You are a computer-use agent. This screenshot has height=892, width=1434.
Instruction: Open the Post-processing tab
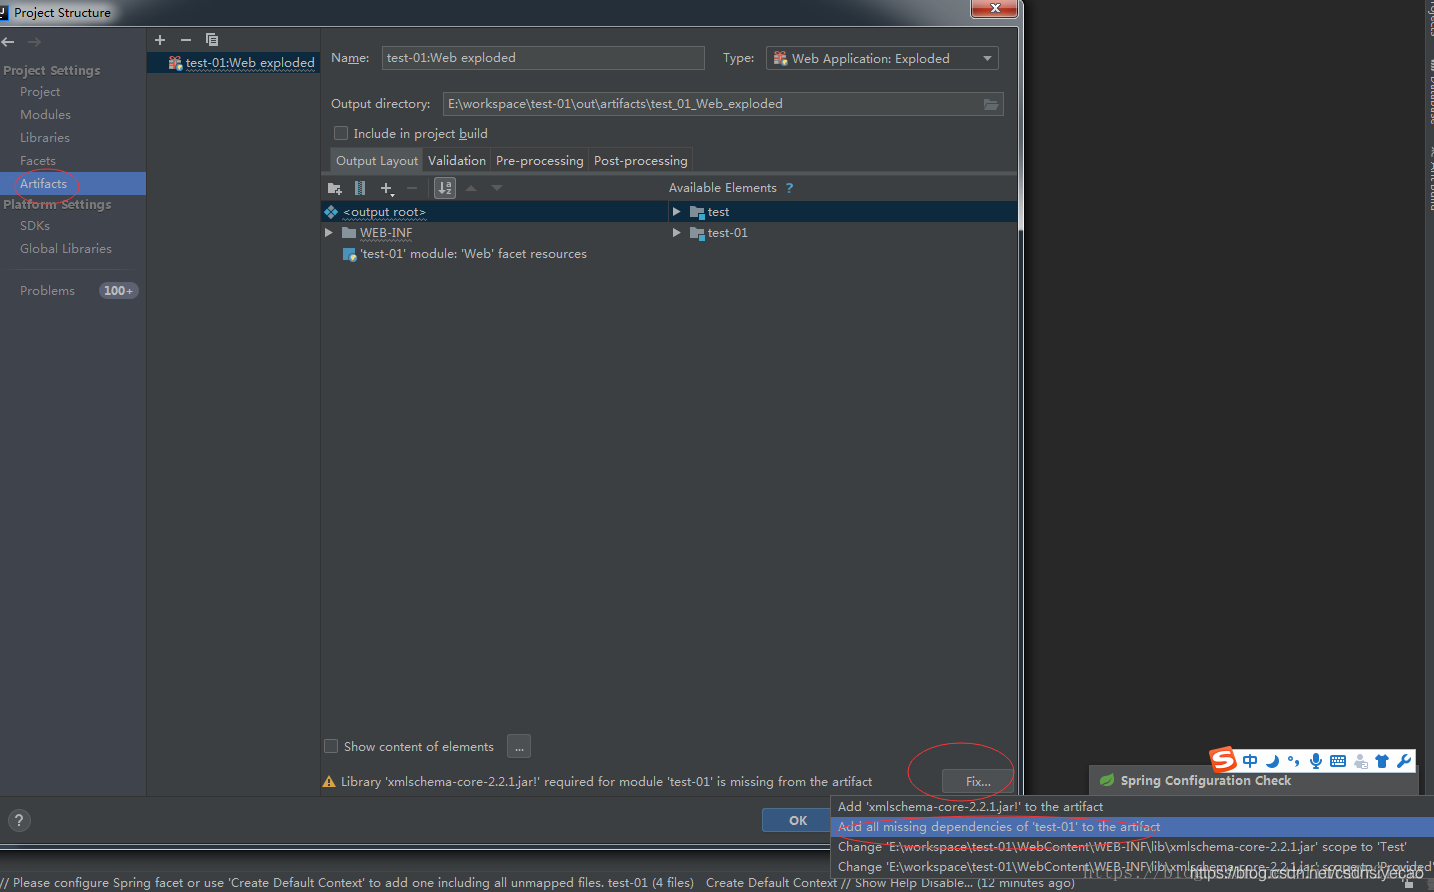tap(641, 160)
